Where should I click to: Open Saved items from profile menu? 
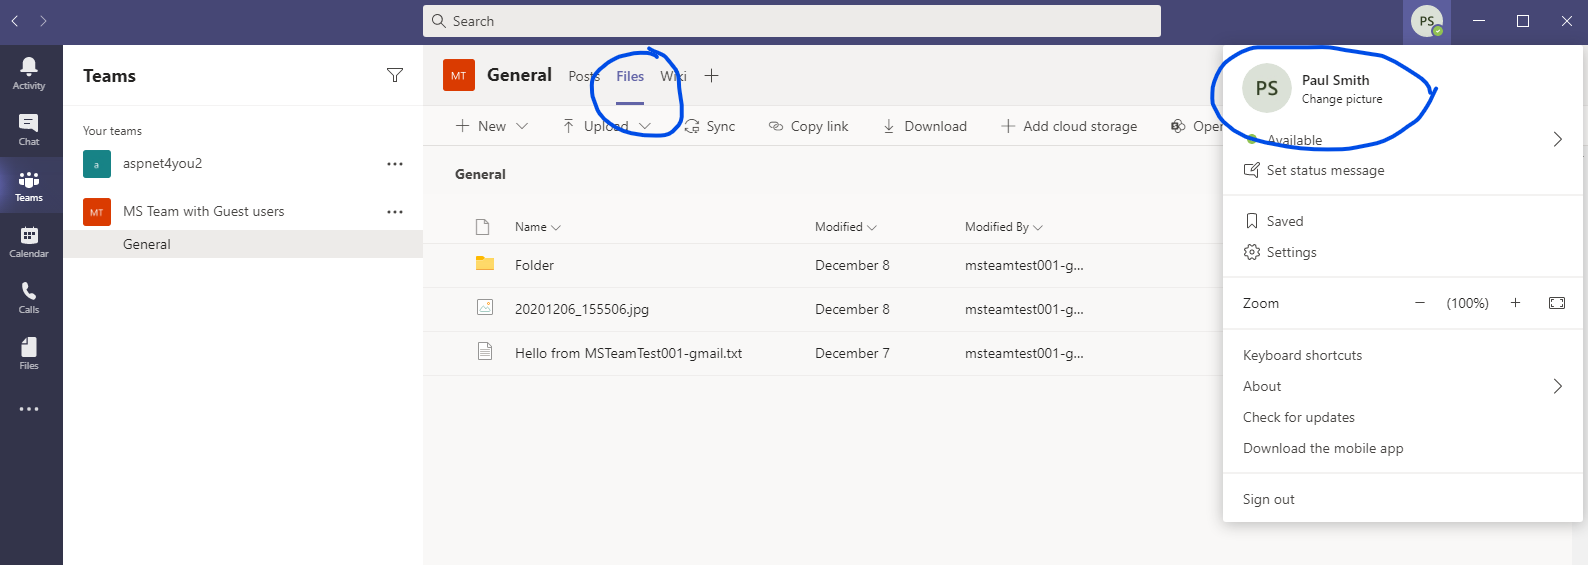point(1273,221)
